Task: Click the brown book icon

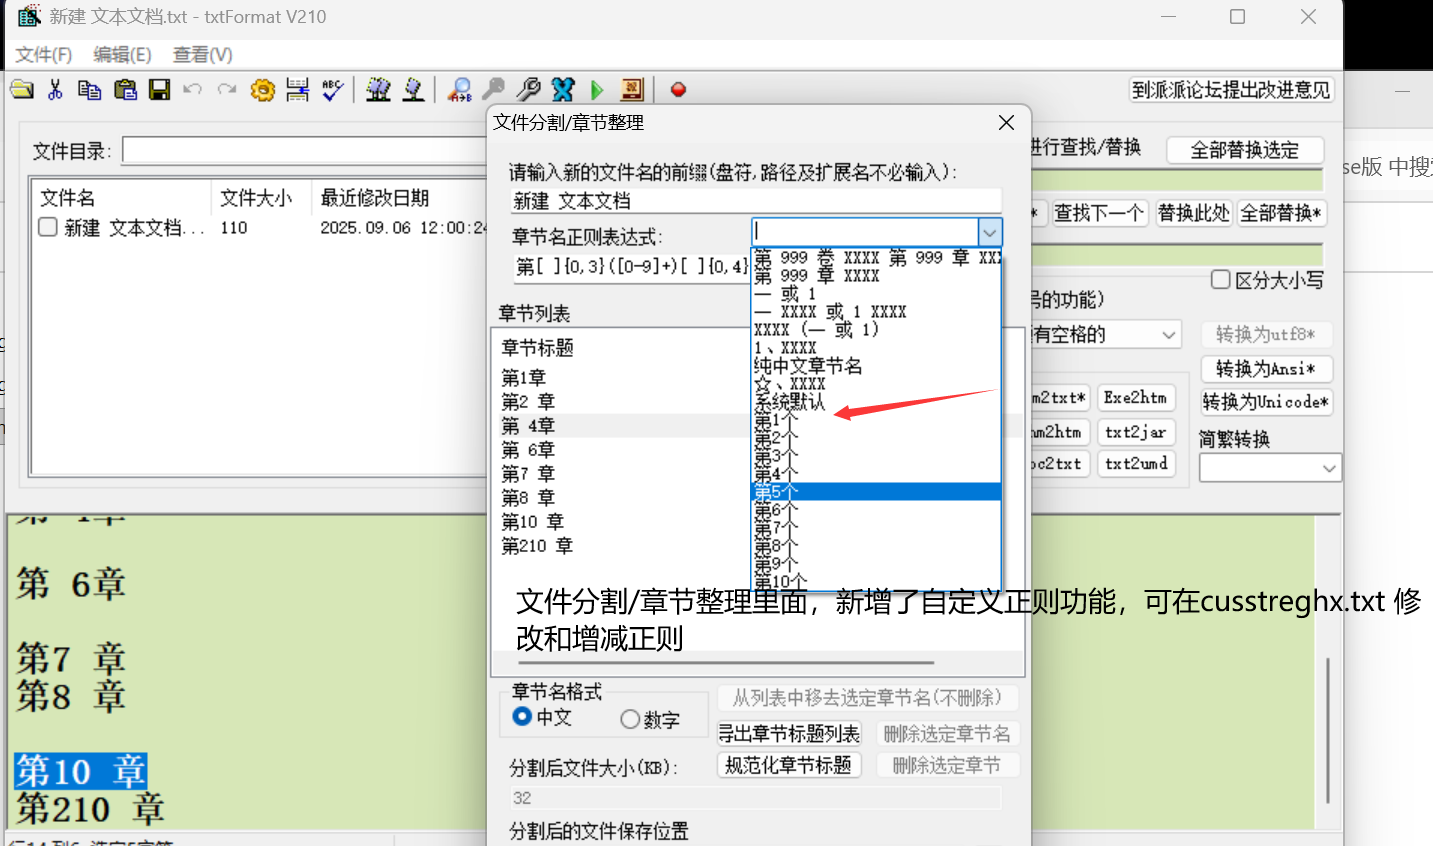Action: [x=632, y=89]
